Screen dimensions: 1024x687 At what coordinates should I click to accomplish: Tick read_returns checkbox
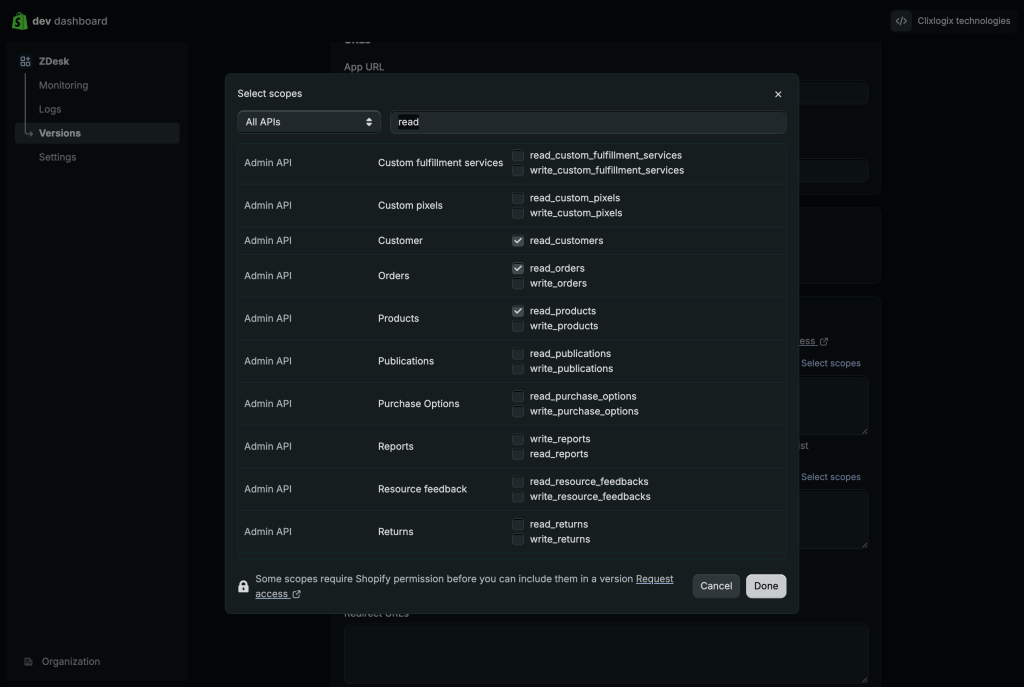pyautogui.click(x=518, y=524)
